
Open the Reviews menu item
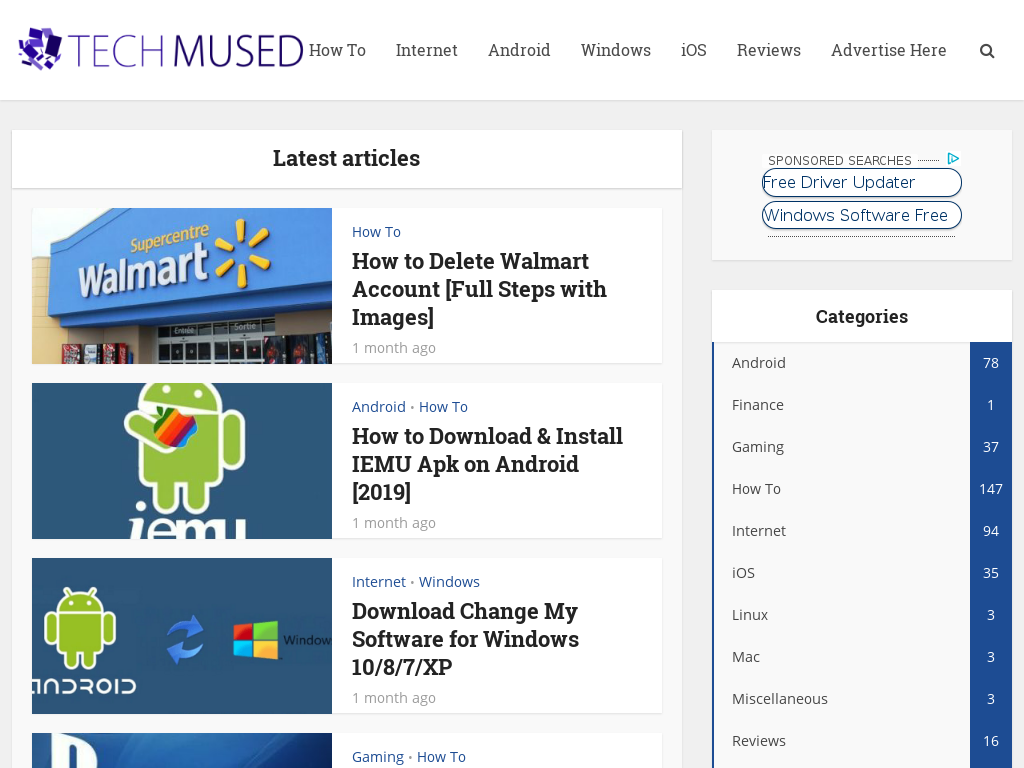tap(769, 50)
